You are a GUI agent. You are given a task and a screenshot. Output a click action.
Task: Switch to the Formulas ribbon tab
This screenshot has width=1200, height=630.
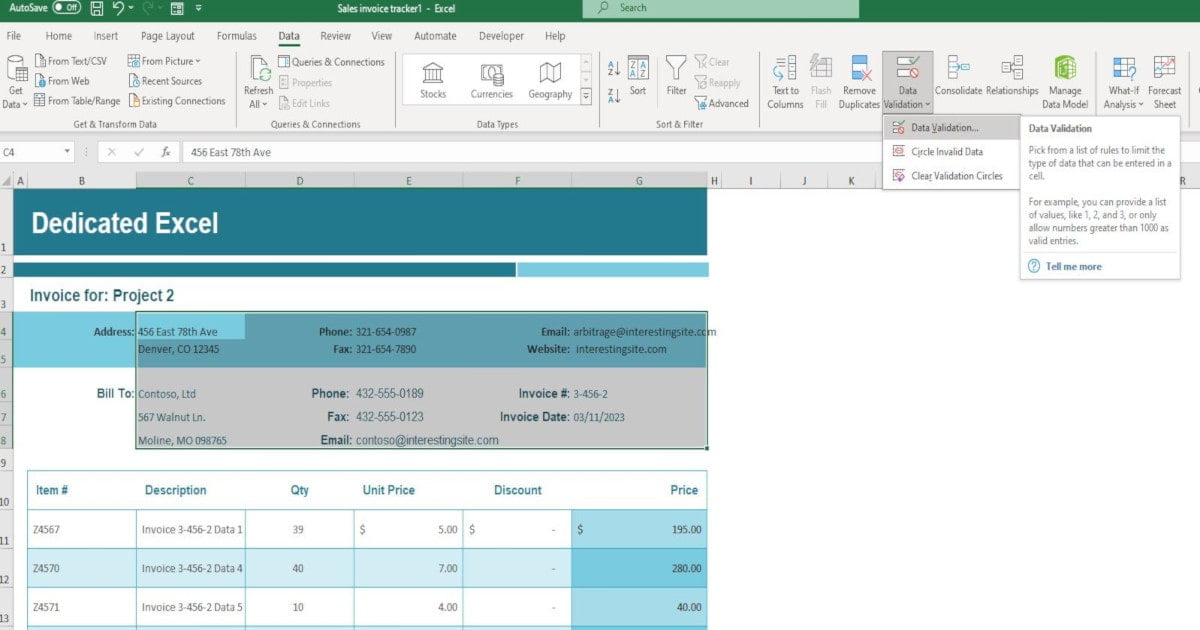[x=236, y=35]
